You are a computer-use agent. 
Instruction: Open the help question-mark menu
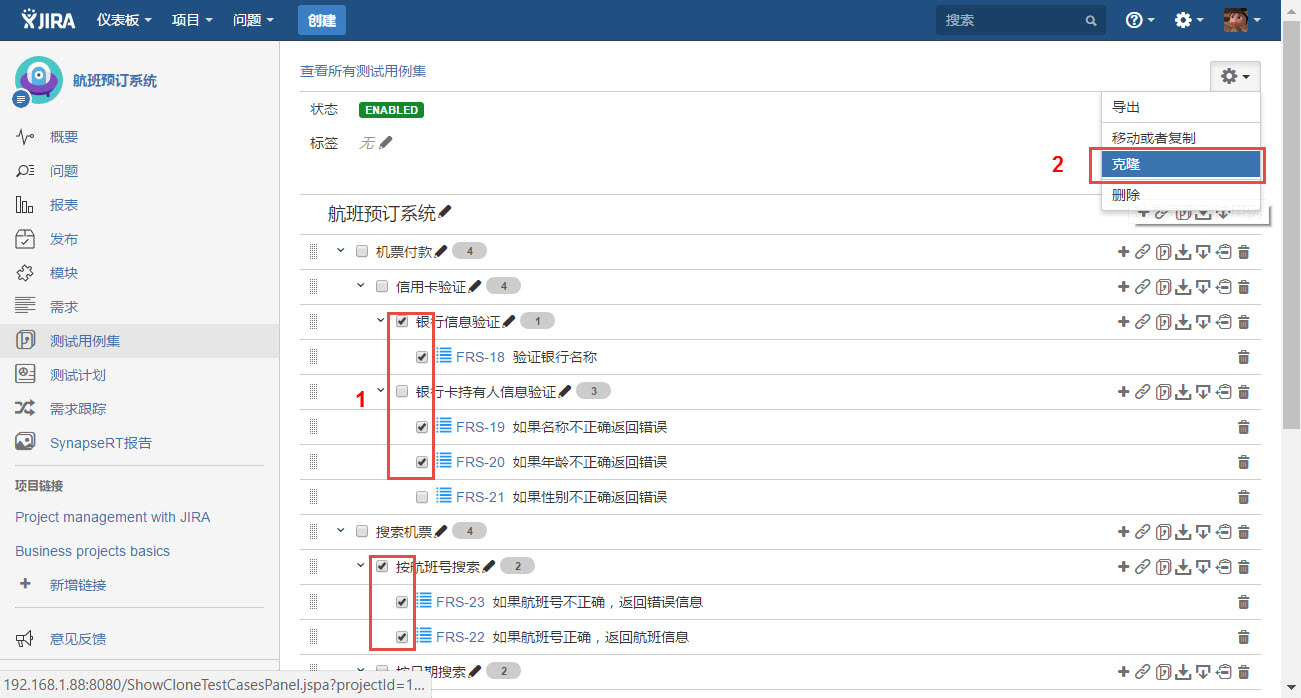(x=1139, y=20)
